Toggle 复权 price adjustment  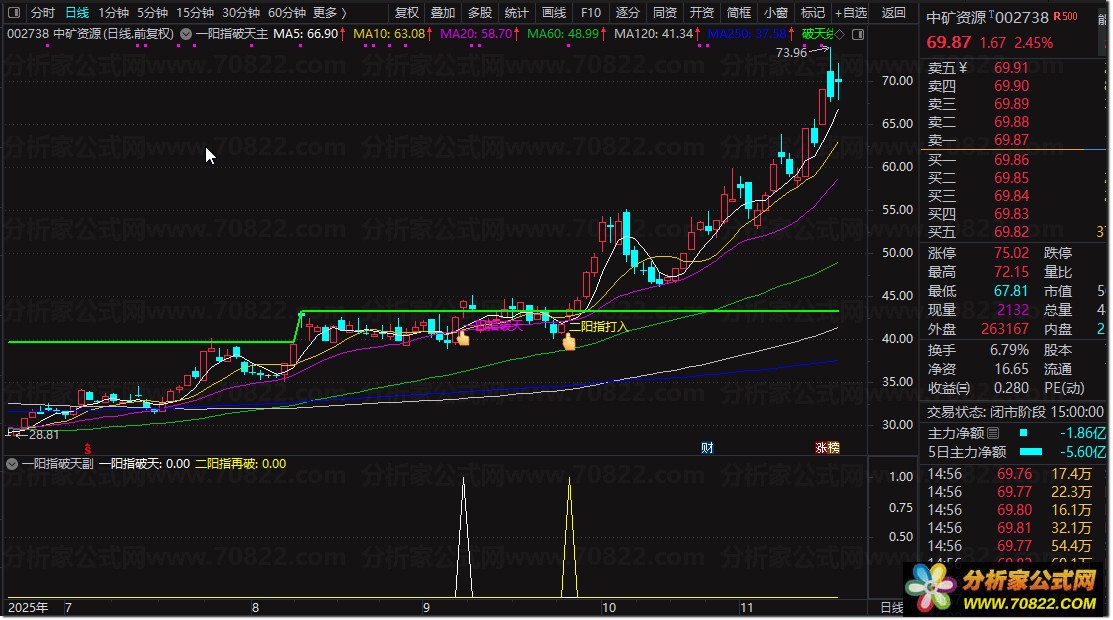pyautogui.click(x=407, y=13)
